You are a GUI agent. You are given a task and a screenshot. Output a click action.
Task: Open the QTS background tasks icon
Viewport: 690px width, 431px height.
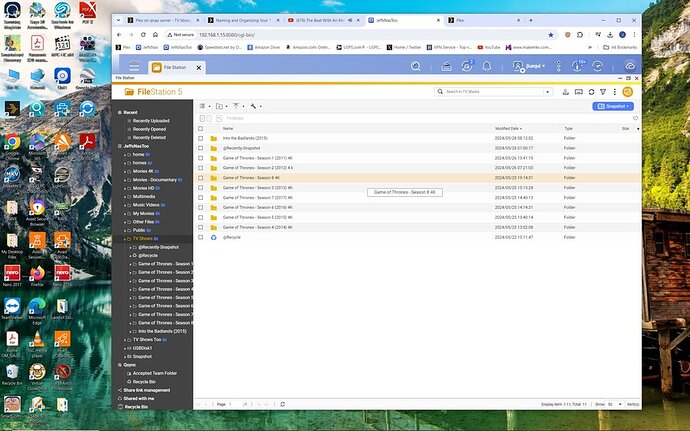coord(446,66)
